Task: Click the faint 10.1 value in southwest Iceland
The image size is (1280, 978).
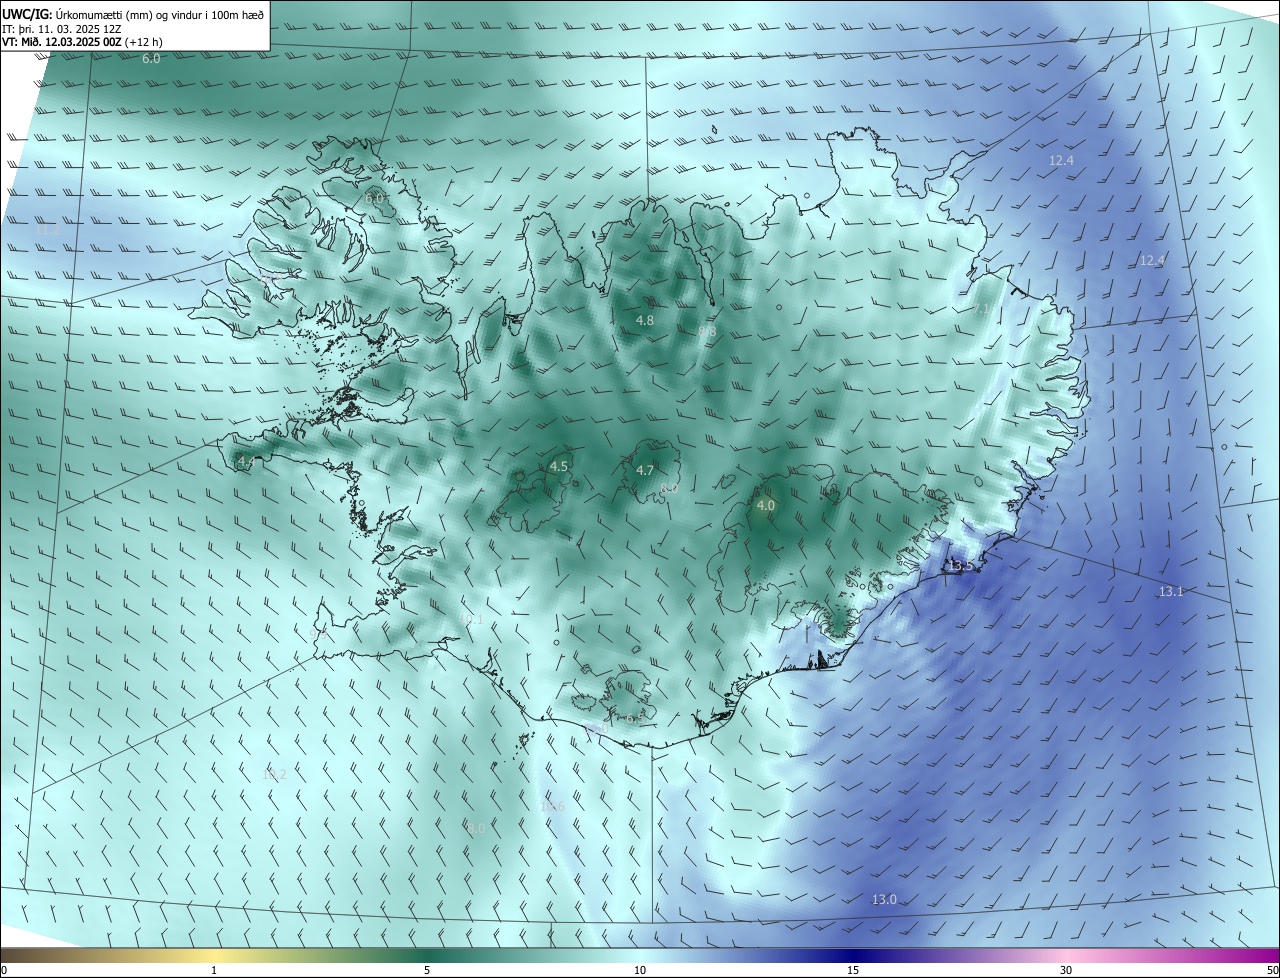Action: click(x=471, y=619)
